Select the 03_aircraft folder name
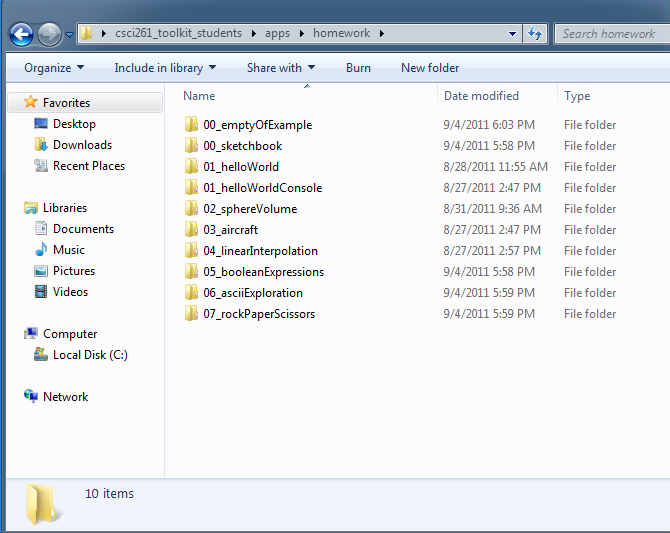Image resolution: width=670 pixels, height=533 pixels. click(x=230, y=230)
